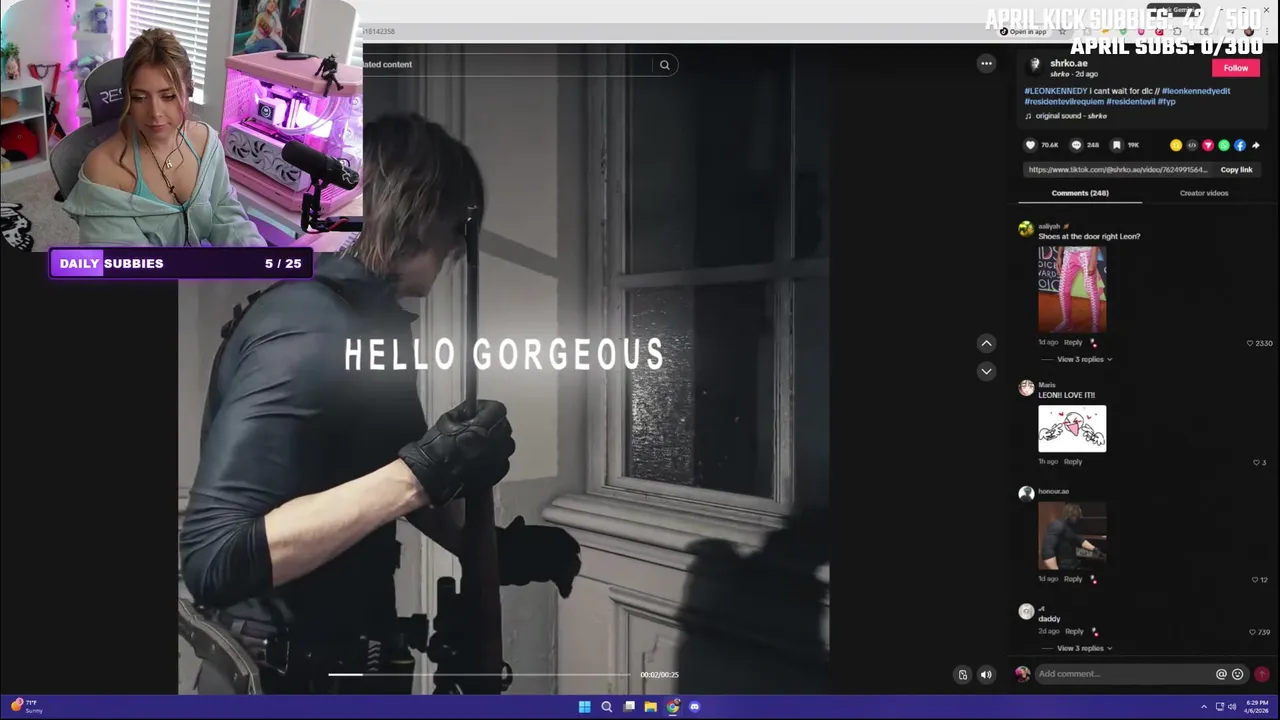Viewport: 1280px width, 720px height.
Task: Toggle the auto-scroll icon beside volume
Action: pyautogui.click(x=963, y=674)
